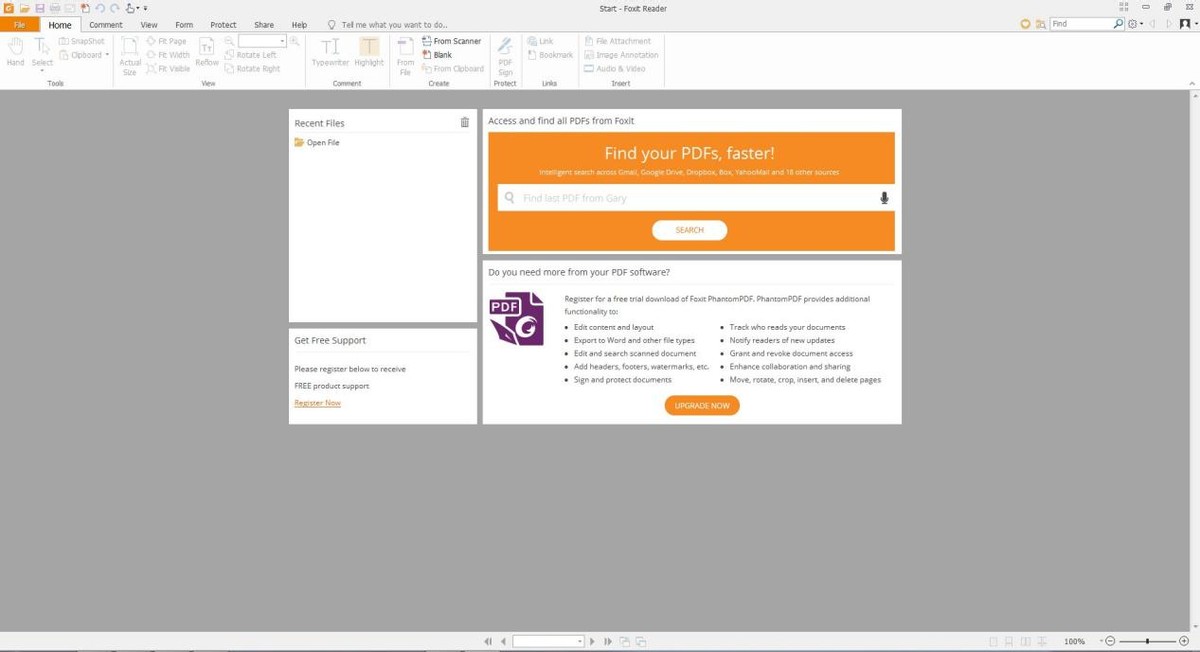Click the trash icon in Recent Files
The height and width of the screenshot is (652, 1200).
464,122
